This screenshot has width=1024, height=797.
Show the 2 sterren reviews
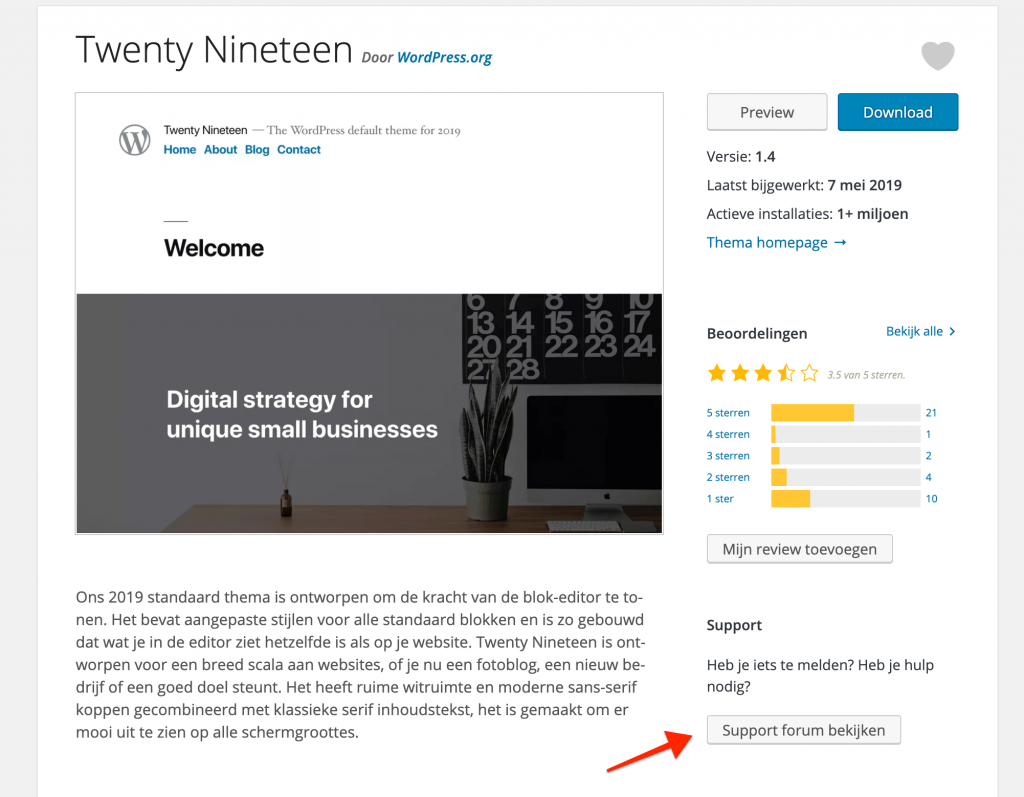point(728,477)
